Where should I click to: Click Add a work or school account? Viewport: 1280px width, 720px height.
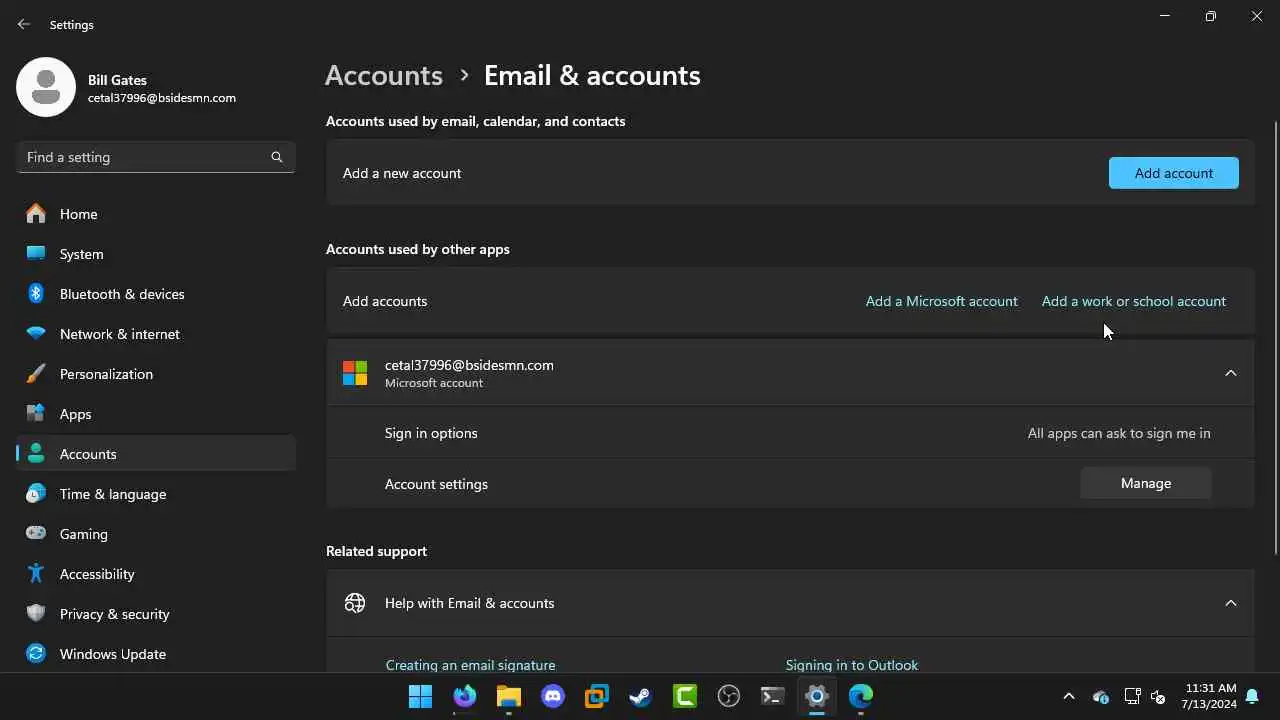(x=1134, y=301)
